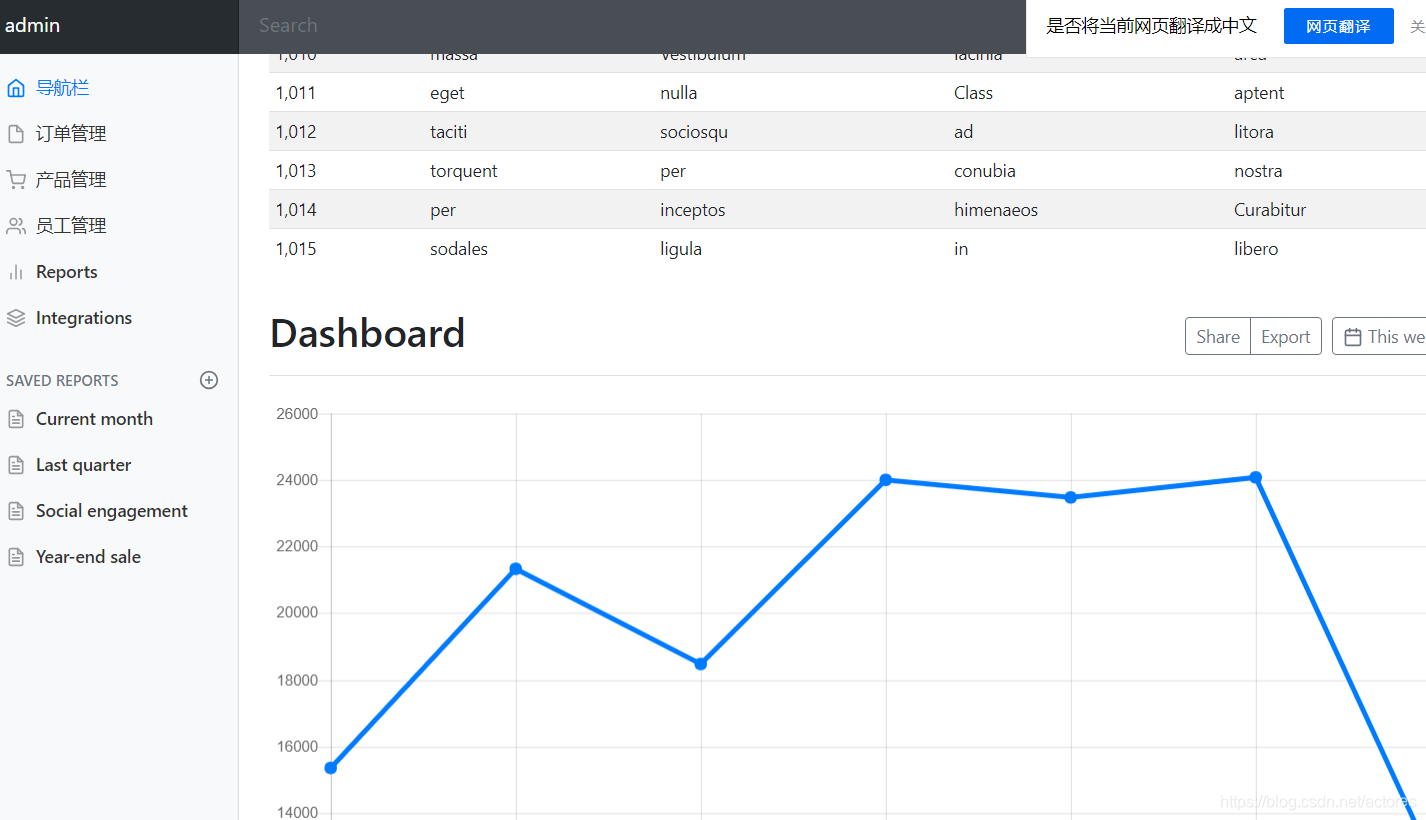Click the chart data point near 21000
The height and width of the screenshot is (820, 1426).
point(516,569)
